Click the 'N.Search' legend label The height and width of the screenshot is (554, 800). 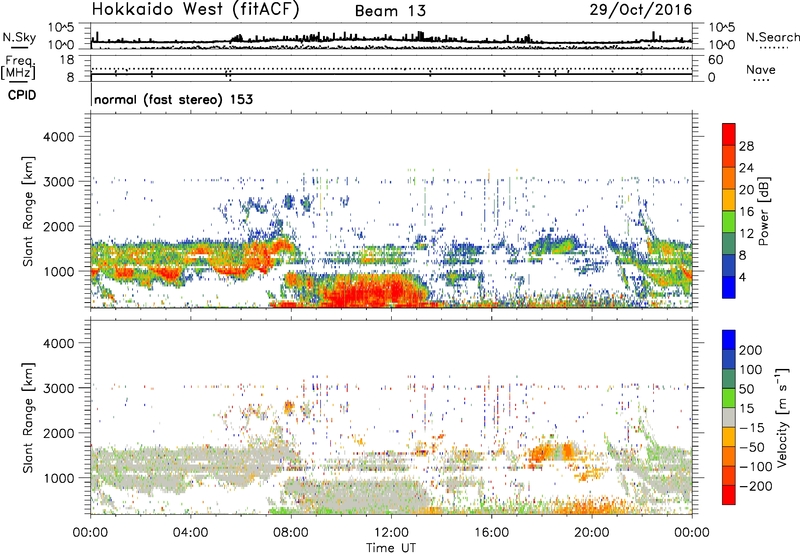[772, 37]
